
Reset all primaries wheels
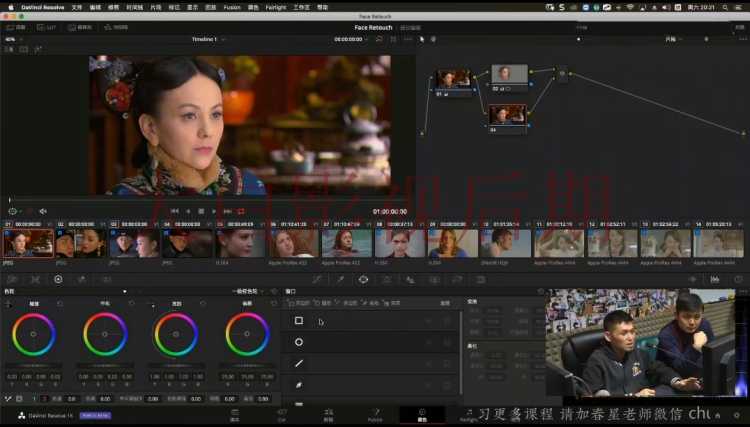point(274,291)
